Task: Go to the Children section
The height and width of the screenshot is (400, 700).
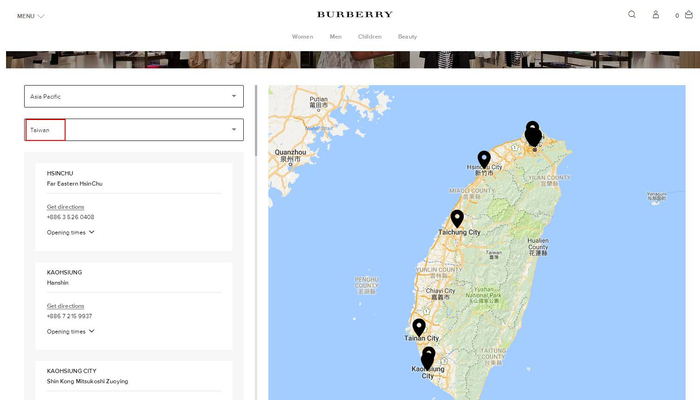Action: 370,37
